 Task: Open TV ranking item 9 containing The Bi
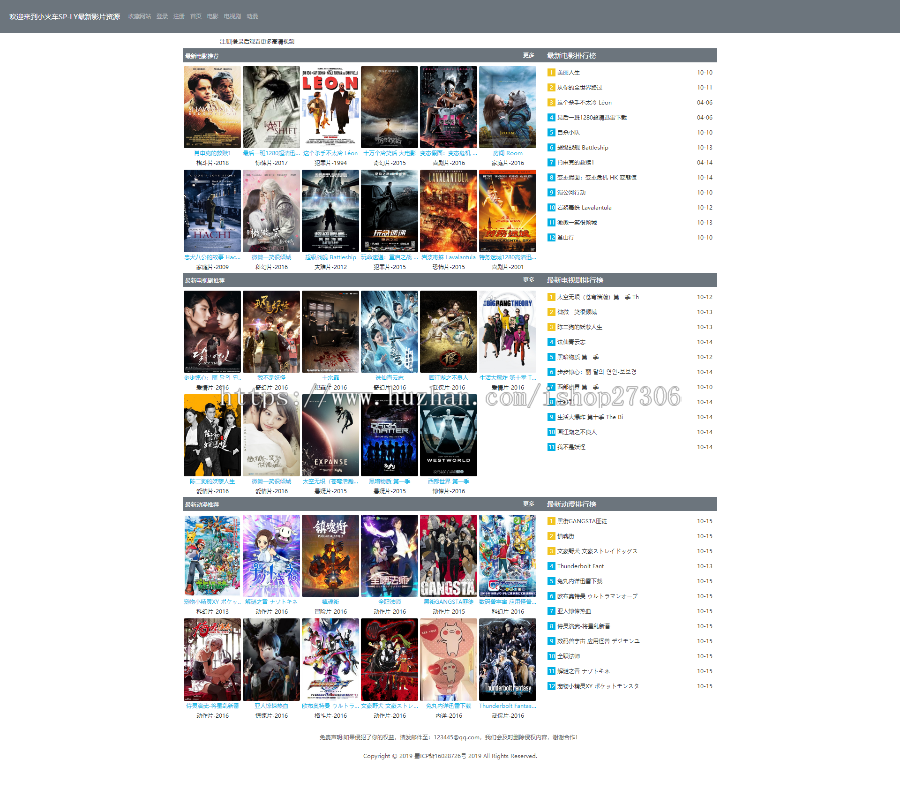pyautogui.click(x=590, y=417)
